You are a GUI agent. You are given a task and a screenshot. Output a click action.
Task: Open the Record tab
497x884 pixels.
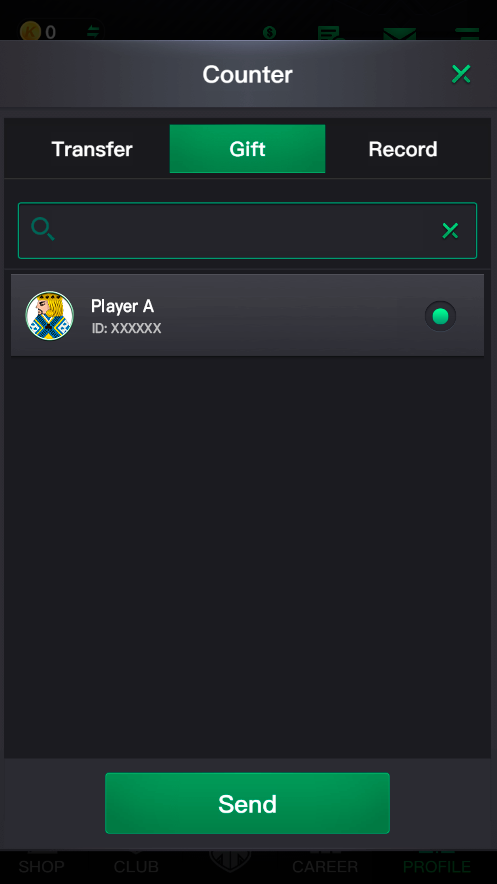tap(402, 149)
